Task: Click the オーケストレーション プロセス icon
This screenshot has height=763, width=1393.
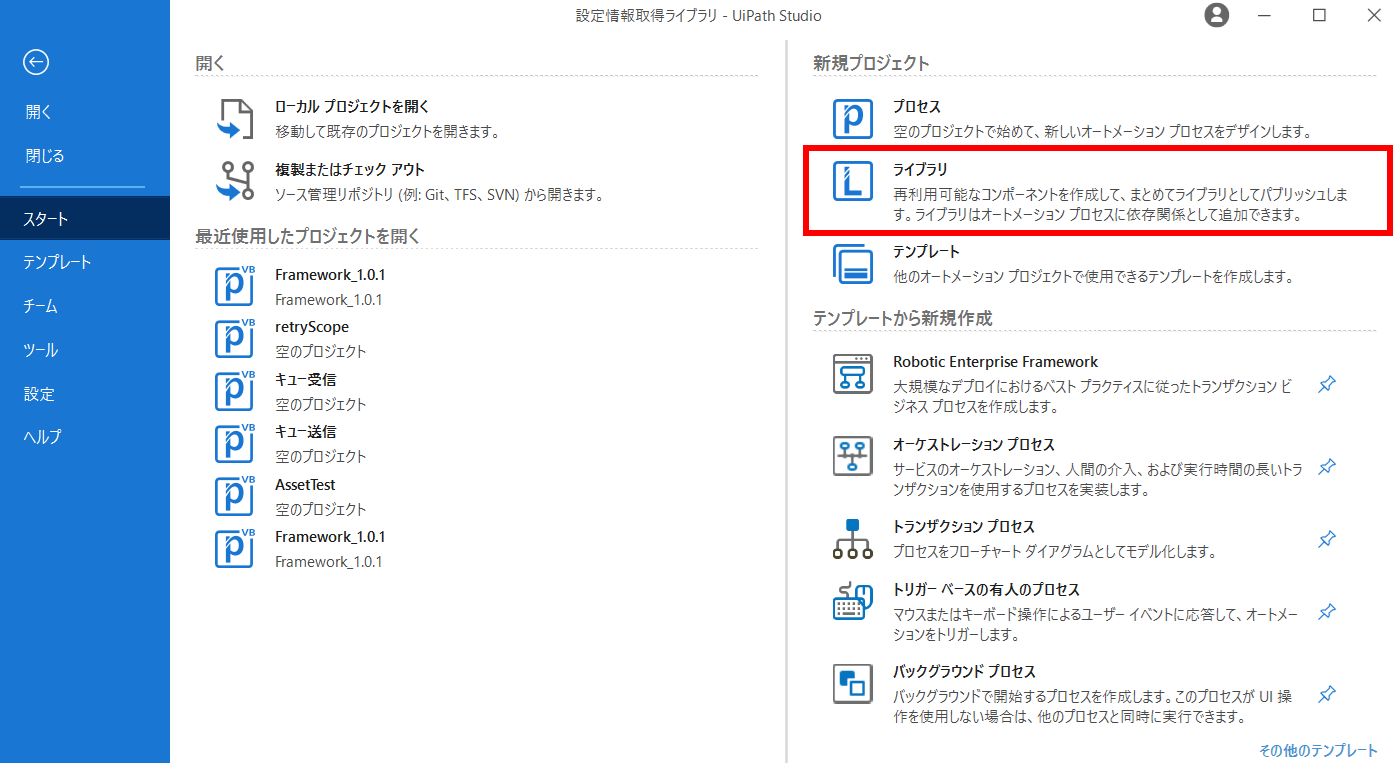Action: (x=853, y=456)
